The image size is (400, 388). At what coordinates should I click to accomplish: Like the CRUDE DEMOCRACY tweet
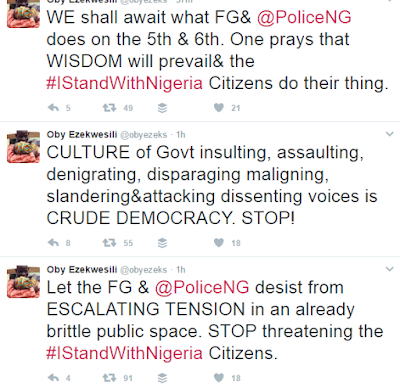(x=219, y=243)
